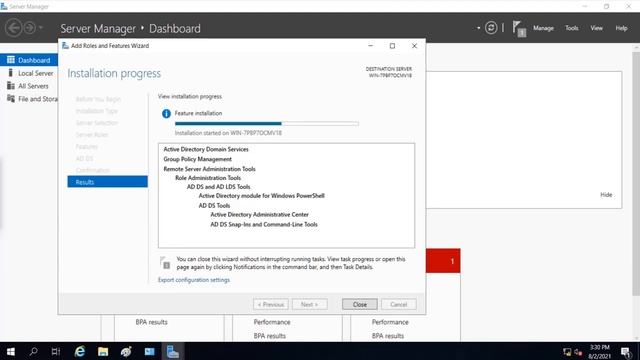
Task: Refresh the Server Manager dashboard
Action: (x=491, y=28)
